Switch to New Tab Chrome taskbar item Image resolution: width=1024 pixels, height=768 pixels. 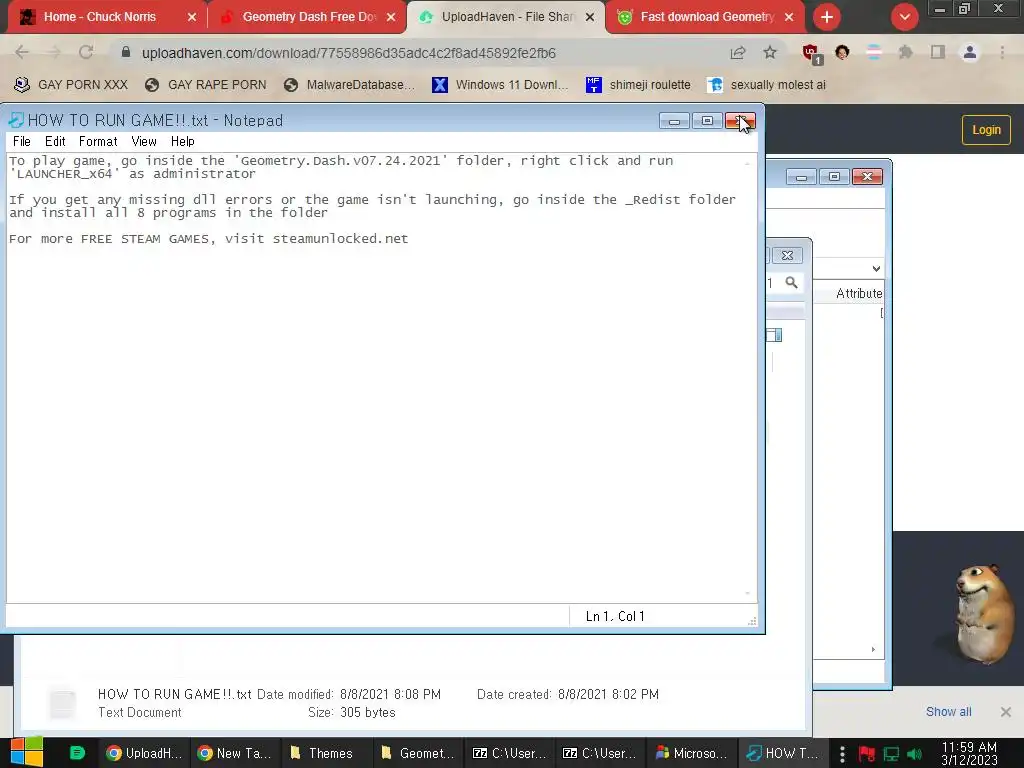tap(234, 753)
